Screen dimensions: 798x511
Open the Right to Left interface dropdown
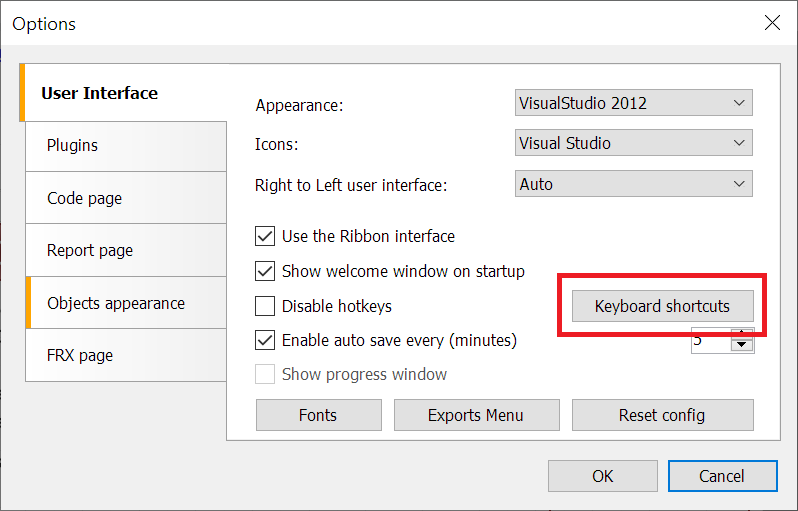633,184
